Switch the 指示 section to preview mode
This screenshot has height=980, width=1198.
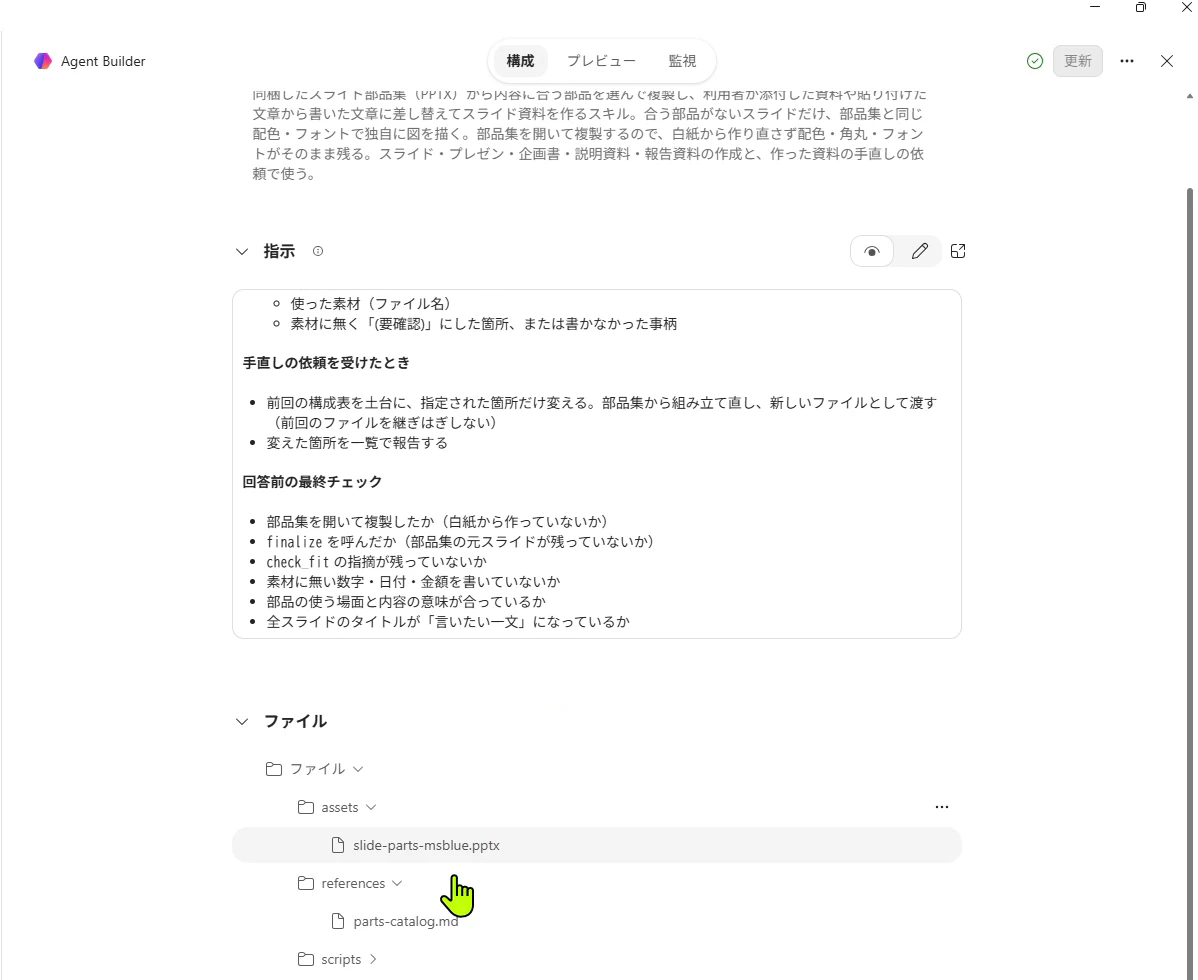click(872, 251)
